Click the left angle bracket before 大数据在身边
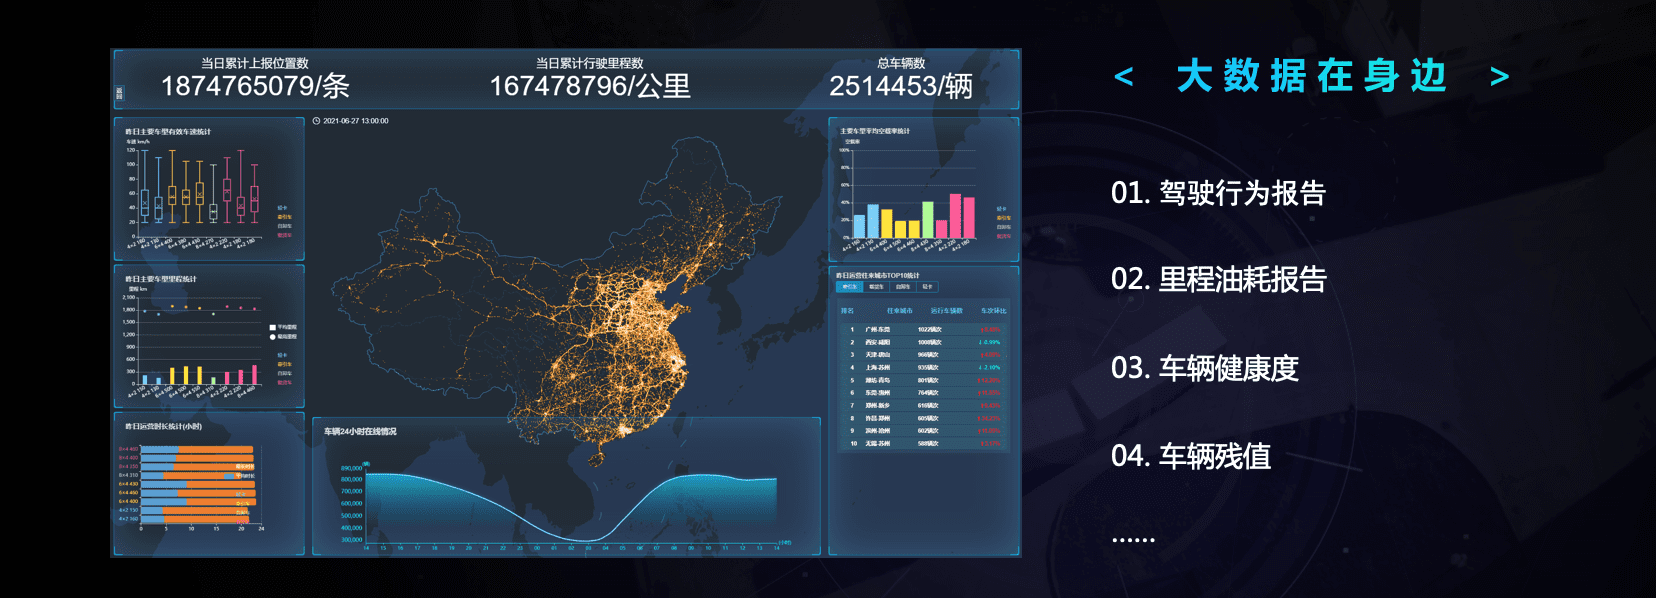The image size is (1656, 598). (x=1124, y=77)
